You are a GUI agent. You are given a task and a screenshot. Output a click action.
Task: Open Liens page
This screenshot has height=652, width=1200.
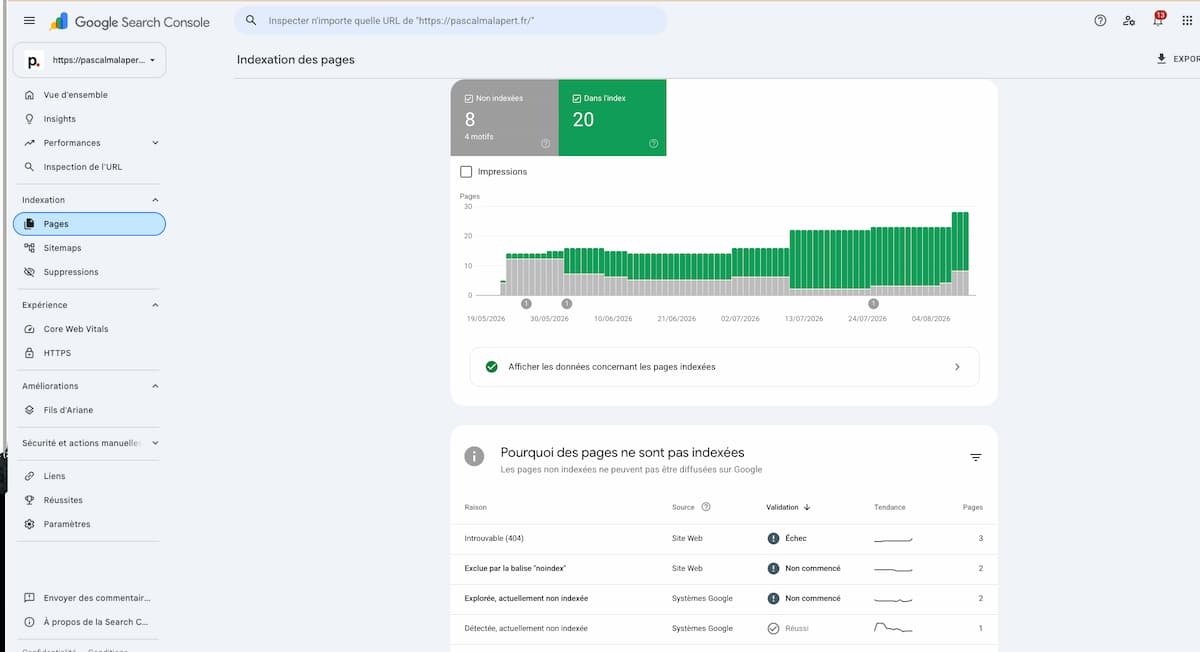(x=90, y=476)
